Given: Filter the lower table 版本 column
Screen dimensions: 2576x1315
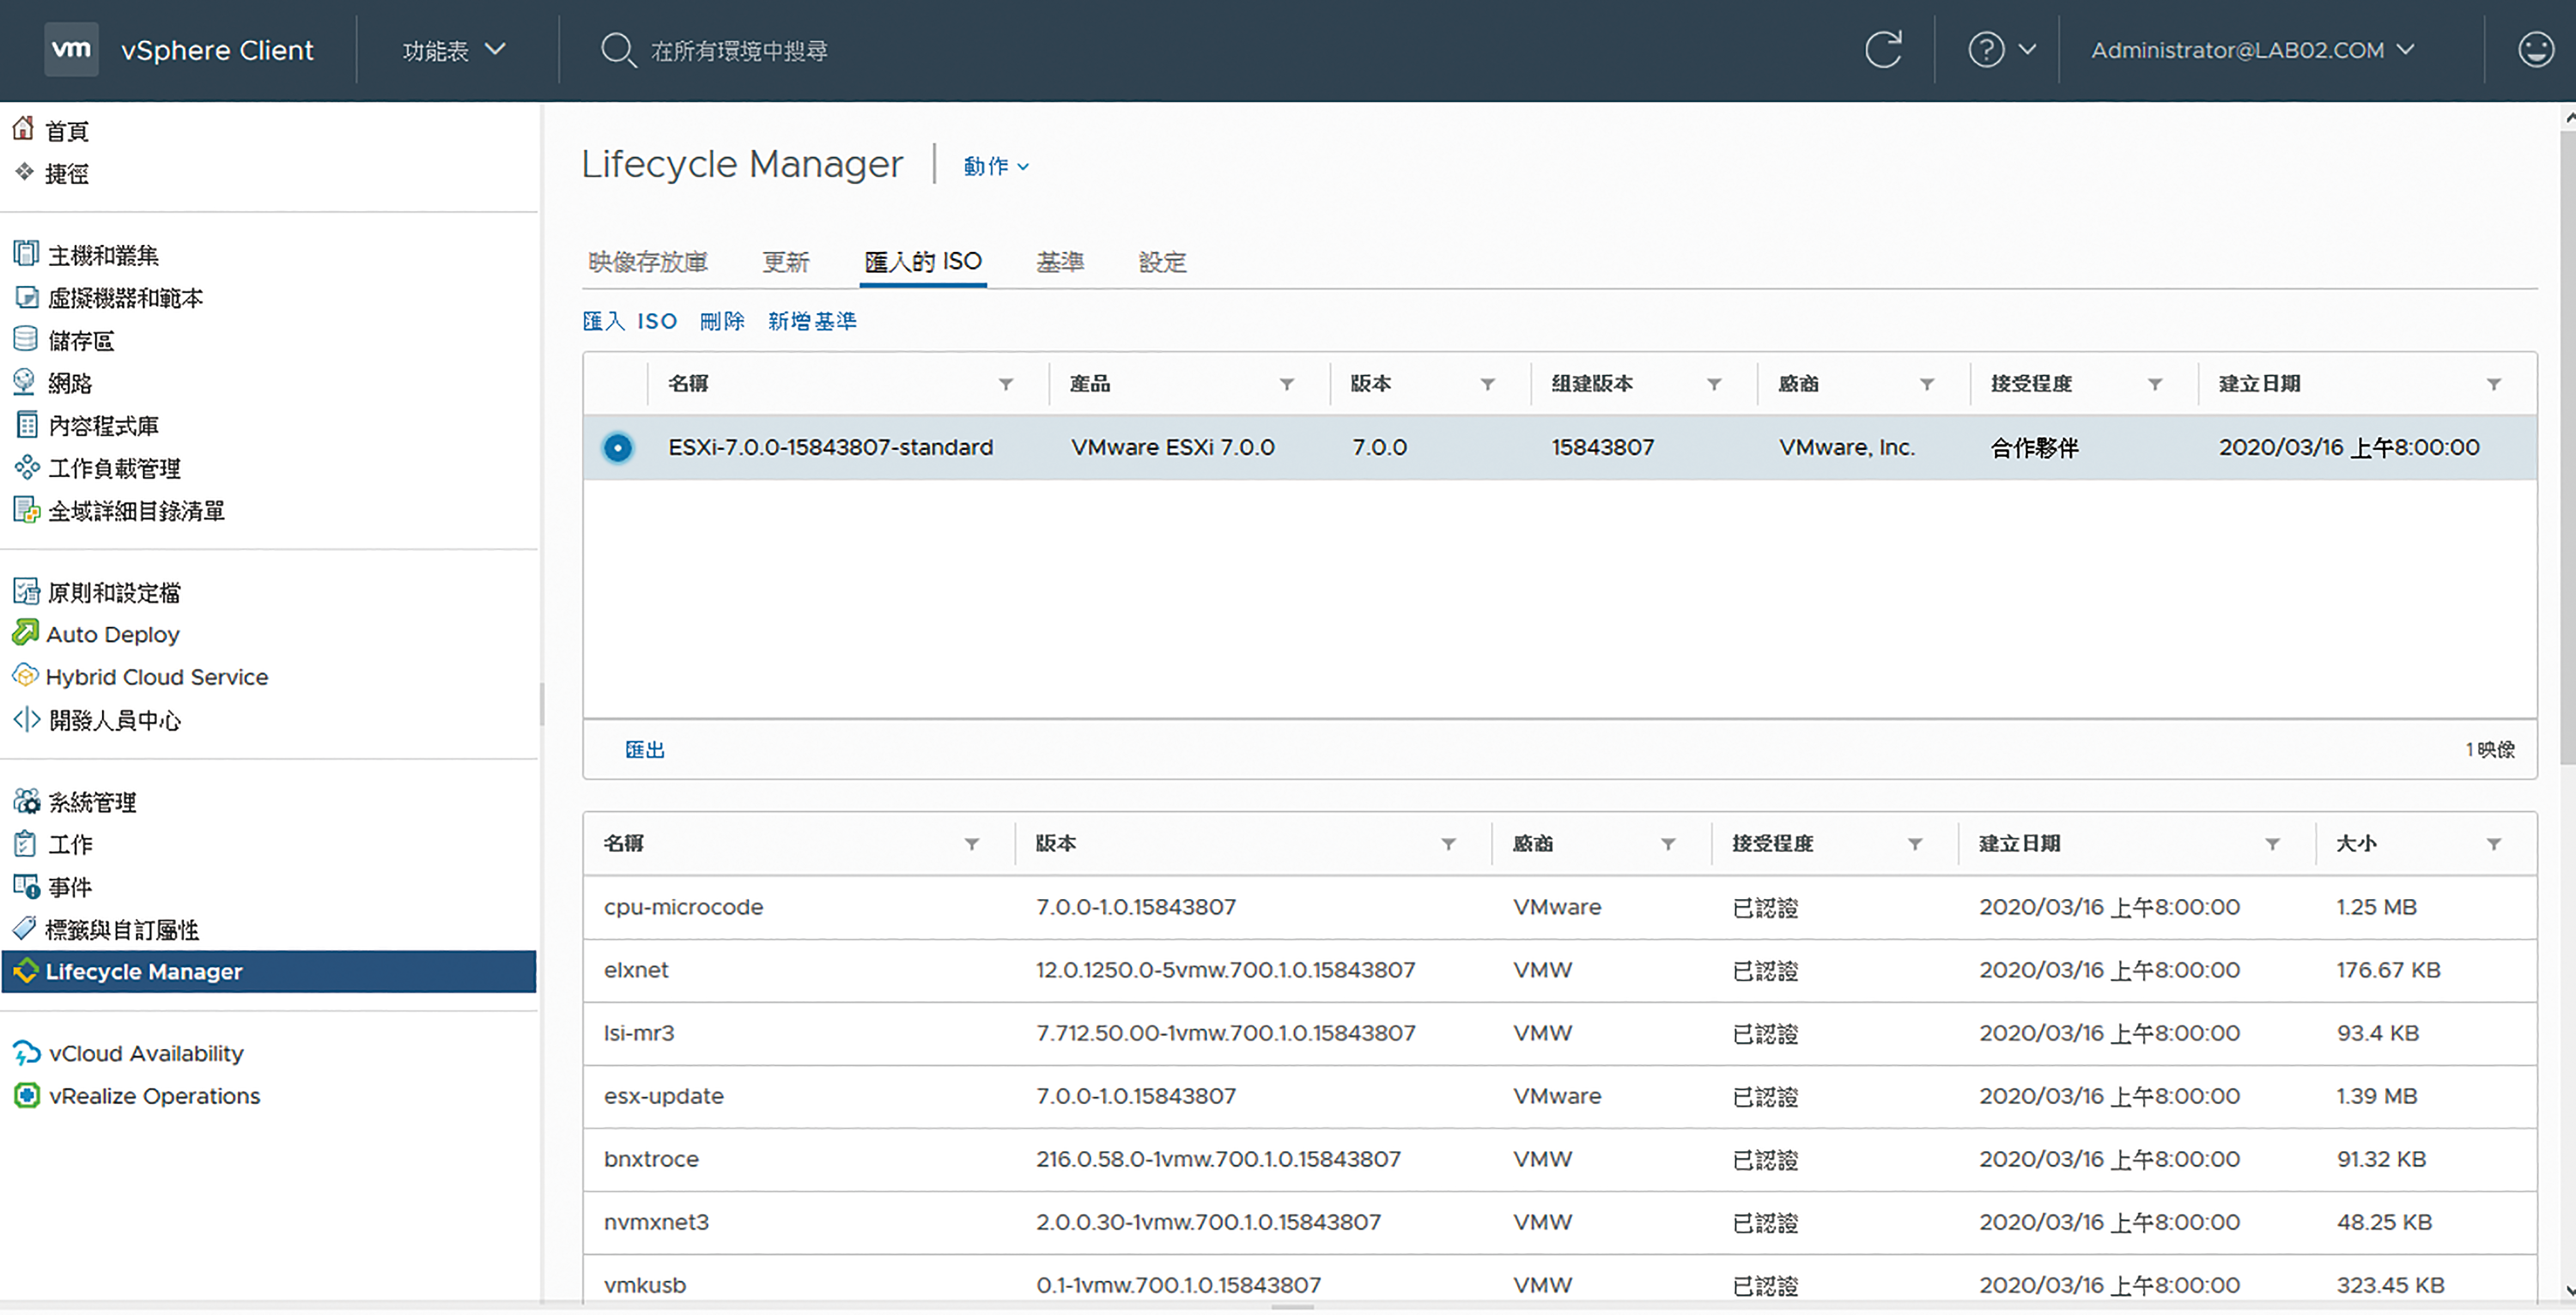Looking at the screenshot, I should (x=1447, y=845).
